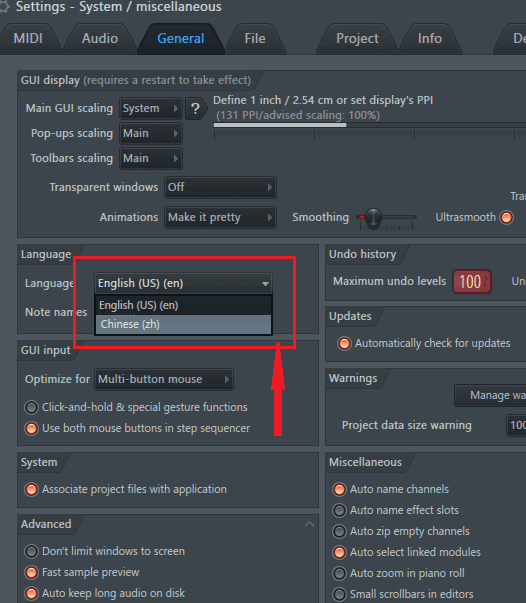Open the Info tab
The width and height of the screenshot is (526, 603).
429,38
